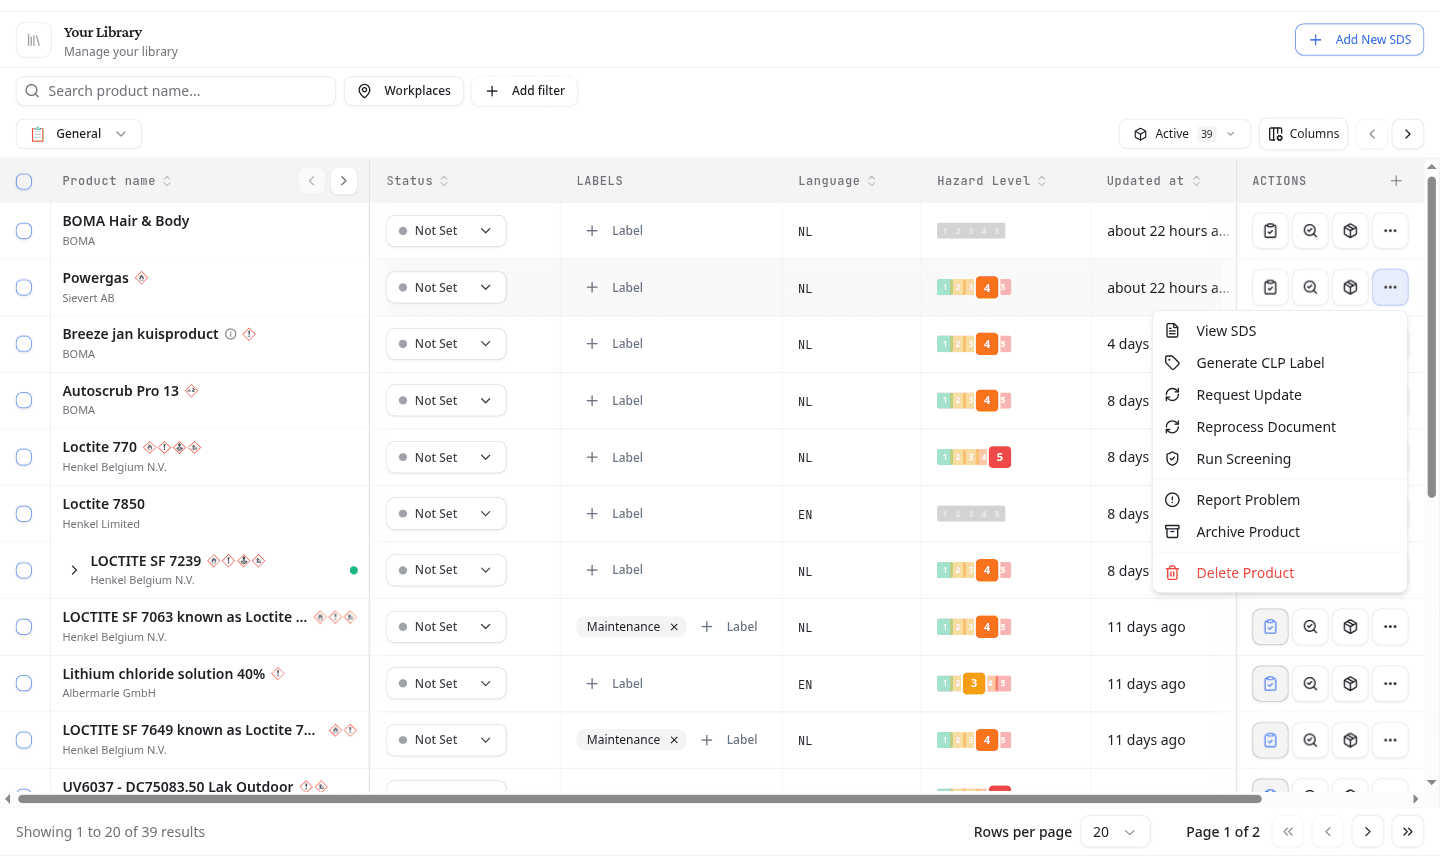Image resolution: width=1440 pixels, height=856 pixels.
Task: Choose Delete Product menu item
Action: click(1280, 573)
